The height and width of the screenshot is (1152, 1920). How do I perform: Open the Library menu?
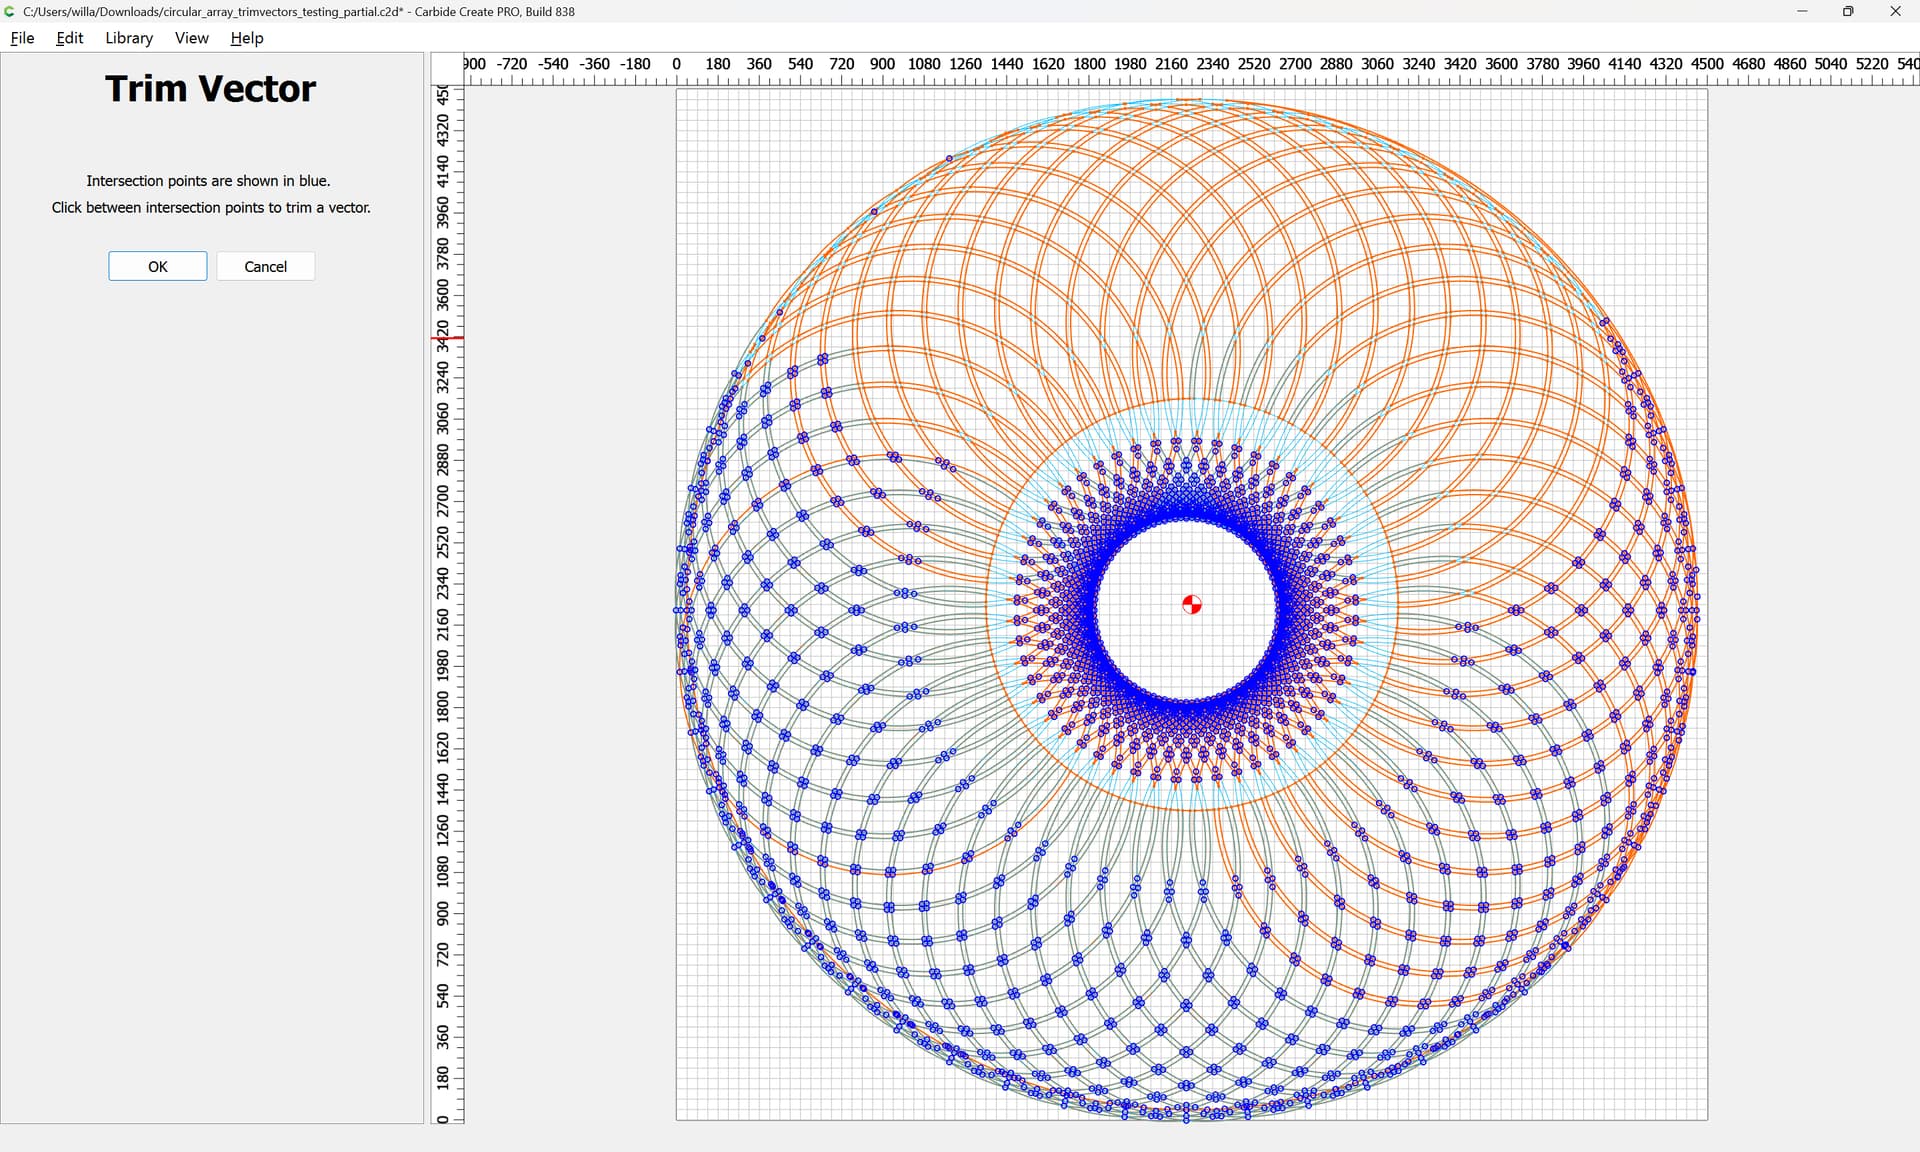click(129, 38)
